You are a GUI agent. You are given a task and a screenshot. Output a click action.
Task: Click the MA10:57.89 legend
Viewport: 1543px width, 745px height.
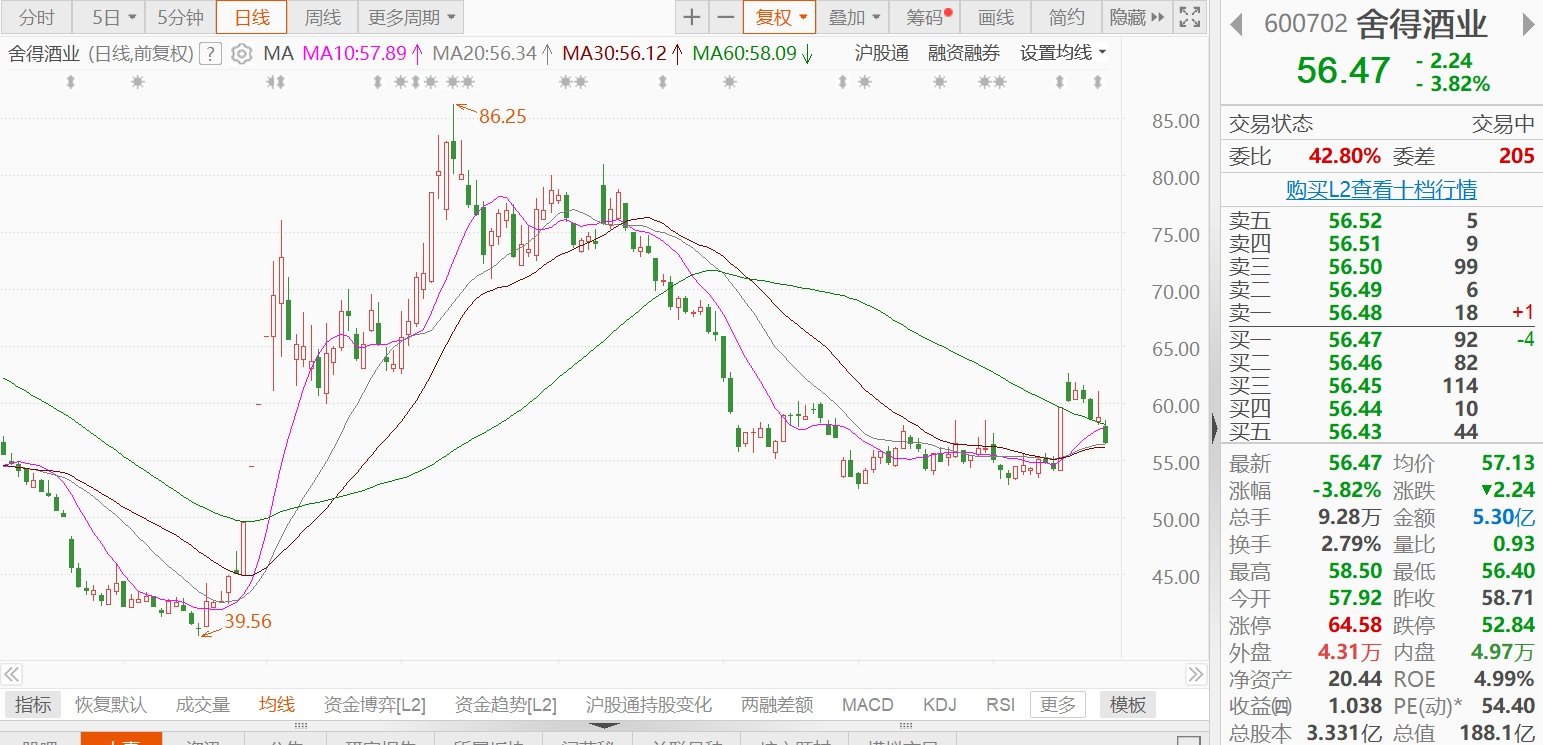[x=362, y=54]
